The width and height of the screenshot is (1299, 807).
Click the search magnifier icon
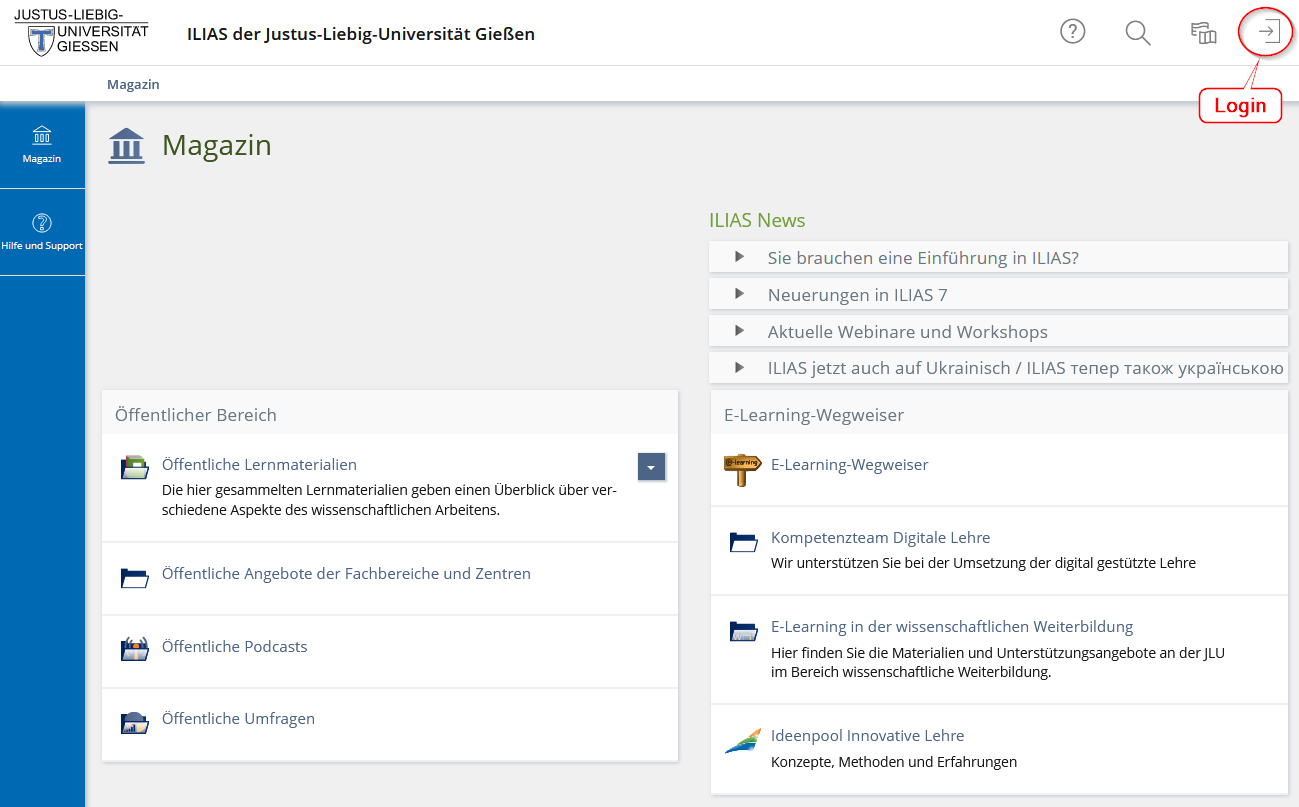(x=1137, y=32)
